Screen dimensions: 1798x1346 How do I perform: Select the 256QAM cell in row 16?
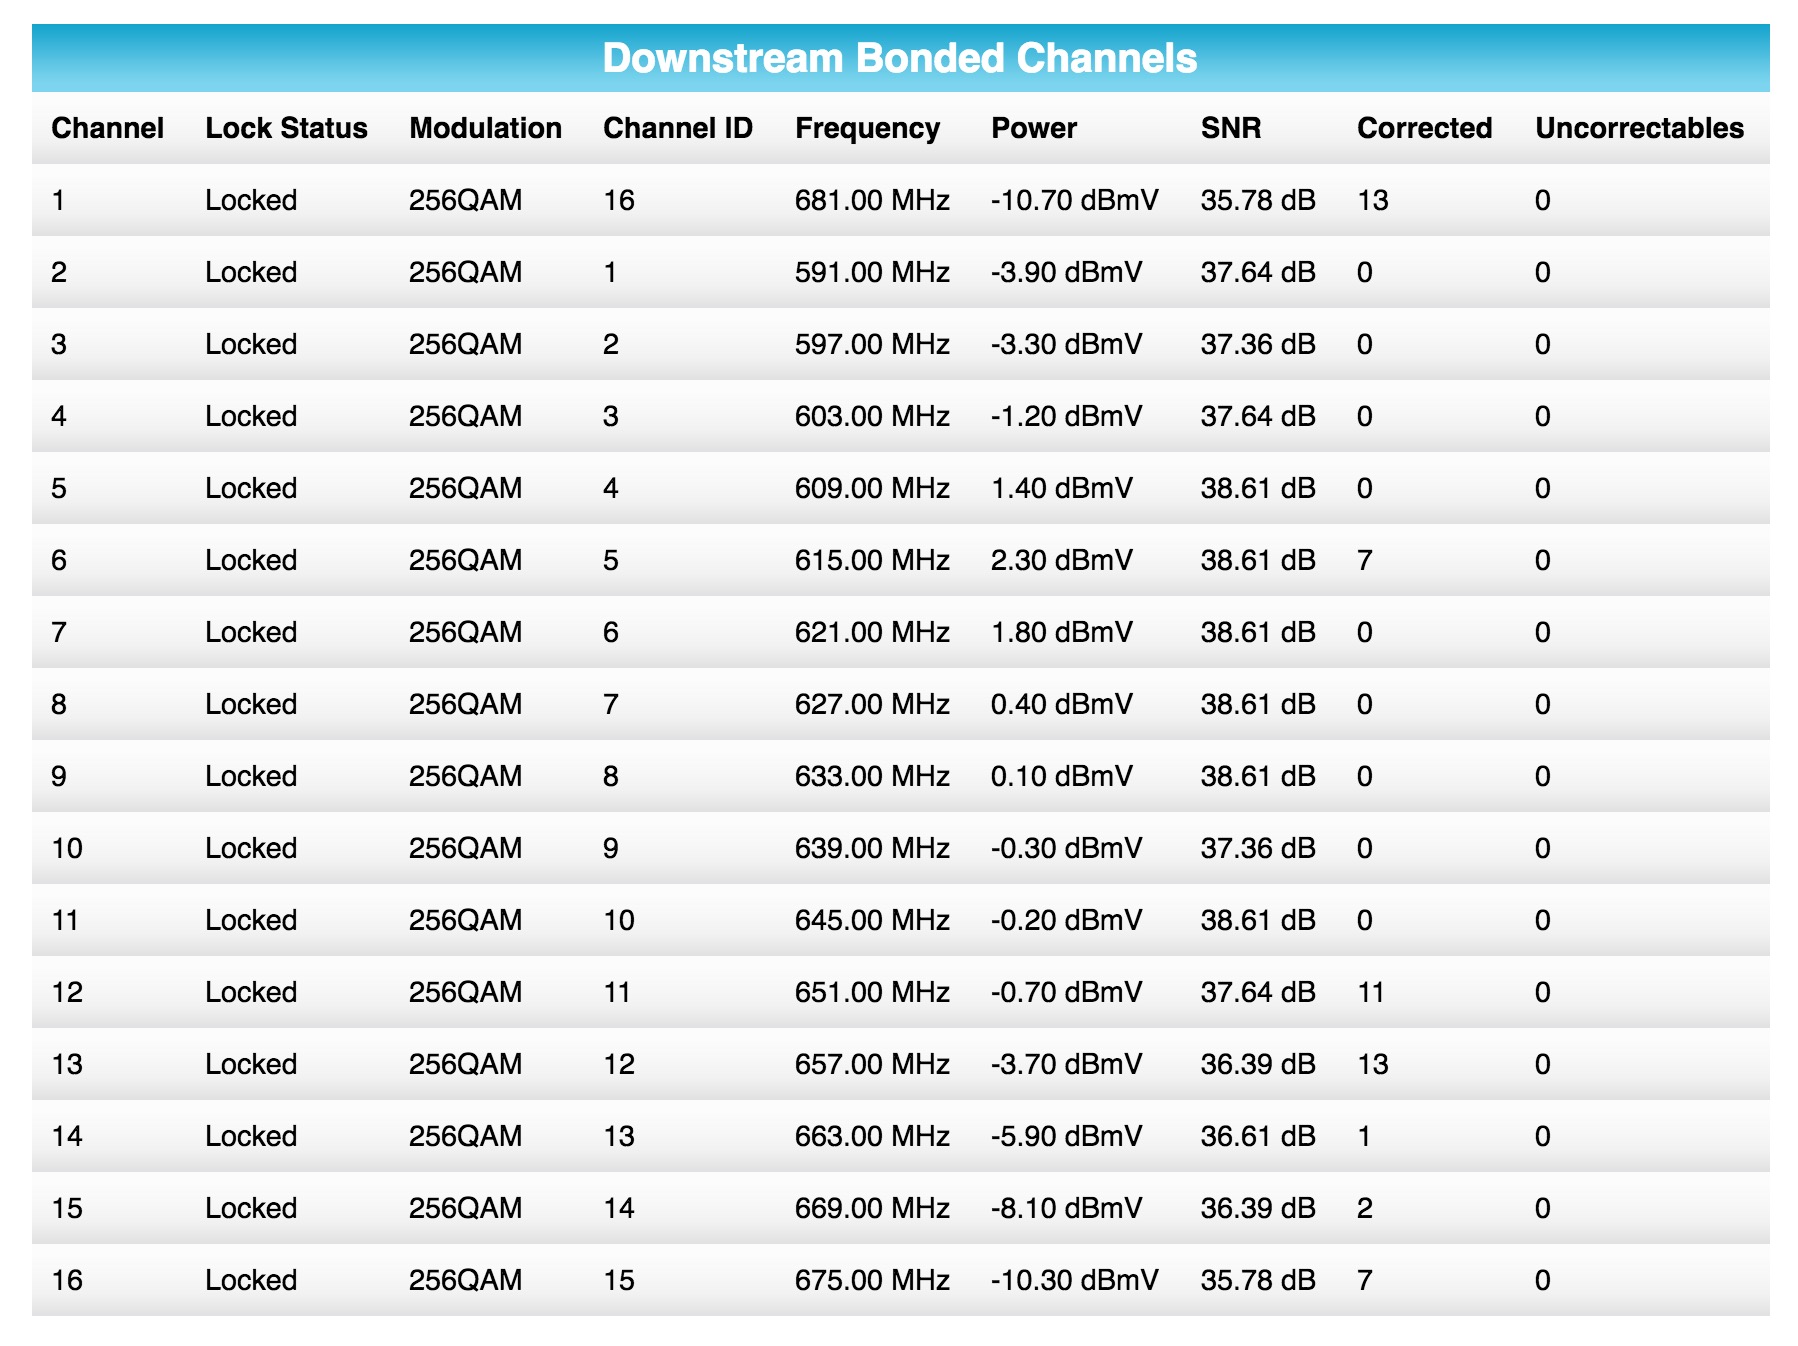pos(466,1279)
